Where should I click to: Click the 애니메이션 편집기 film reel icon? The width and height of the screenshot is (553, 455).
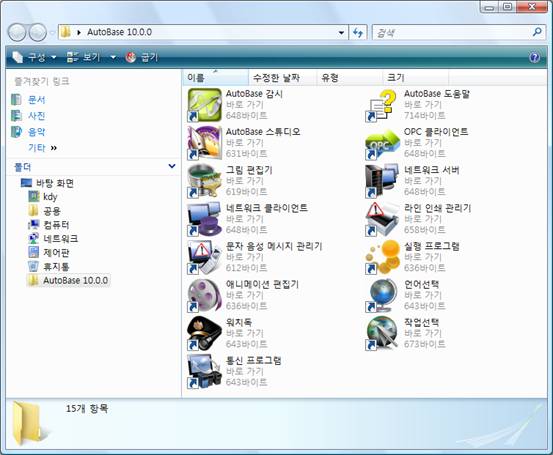click(204, 295)
